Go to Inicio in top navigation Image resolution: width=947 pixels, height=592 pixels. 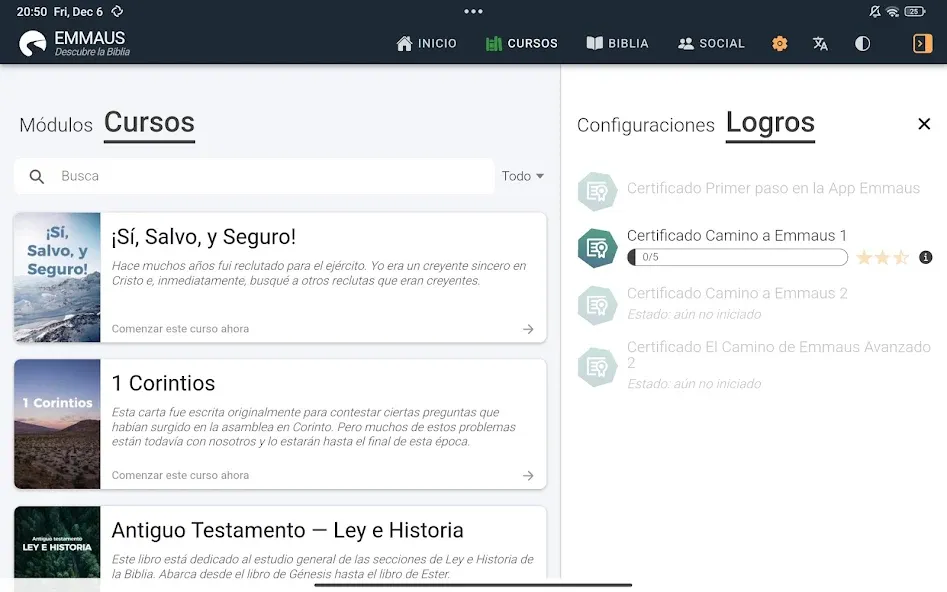[x=426, y=43]
